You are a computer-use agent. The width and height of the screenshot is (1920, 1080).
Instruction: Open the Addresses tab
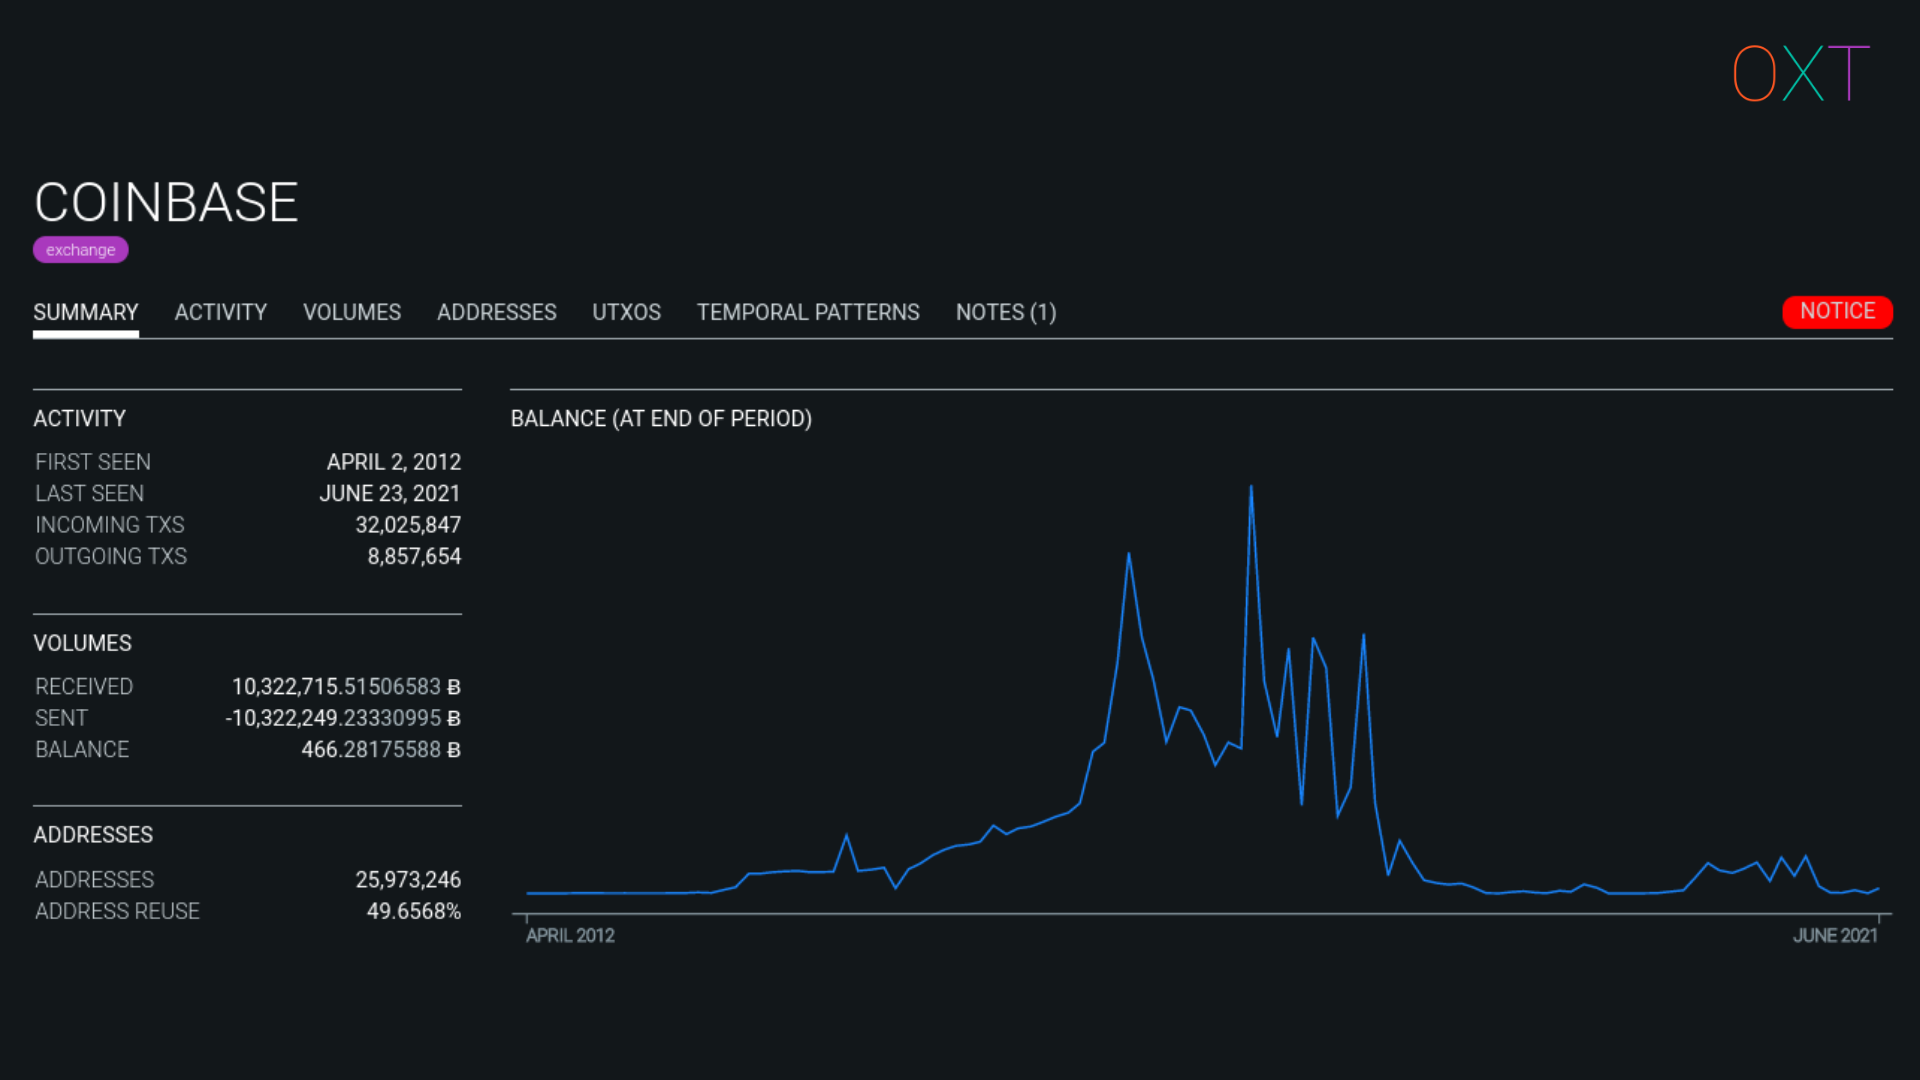[496, 312]
